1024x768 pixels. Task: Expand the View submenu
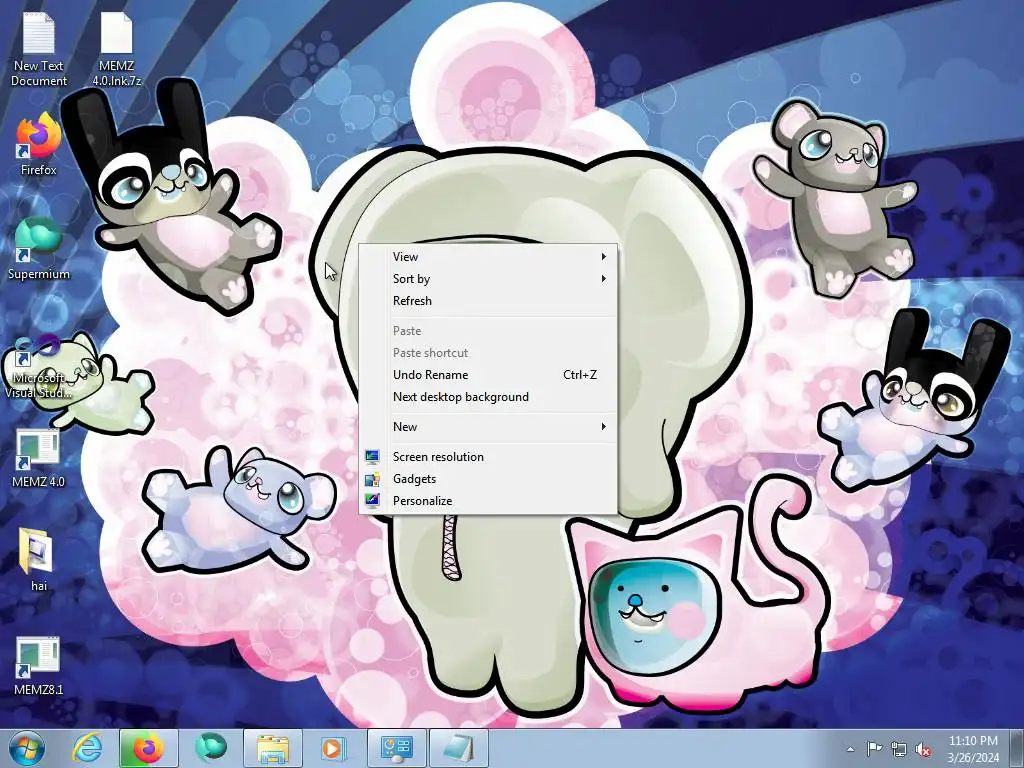[x=487, y=257]
